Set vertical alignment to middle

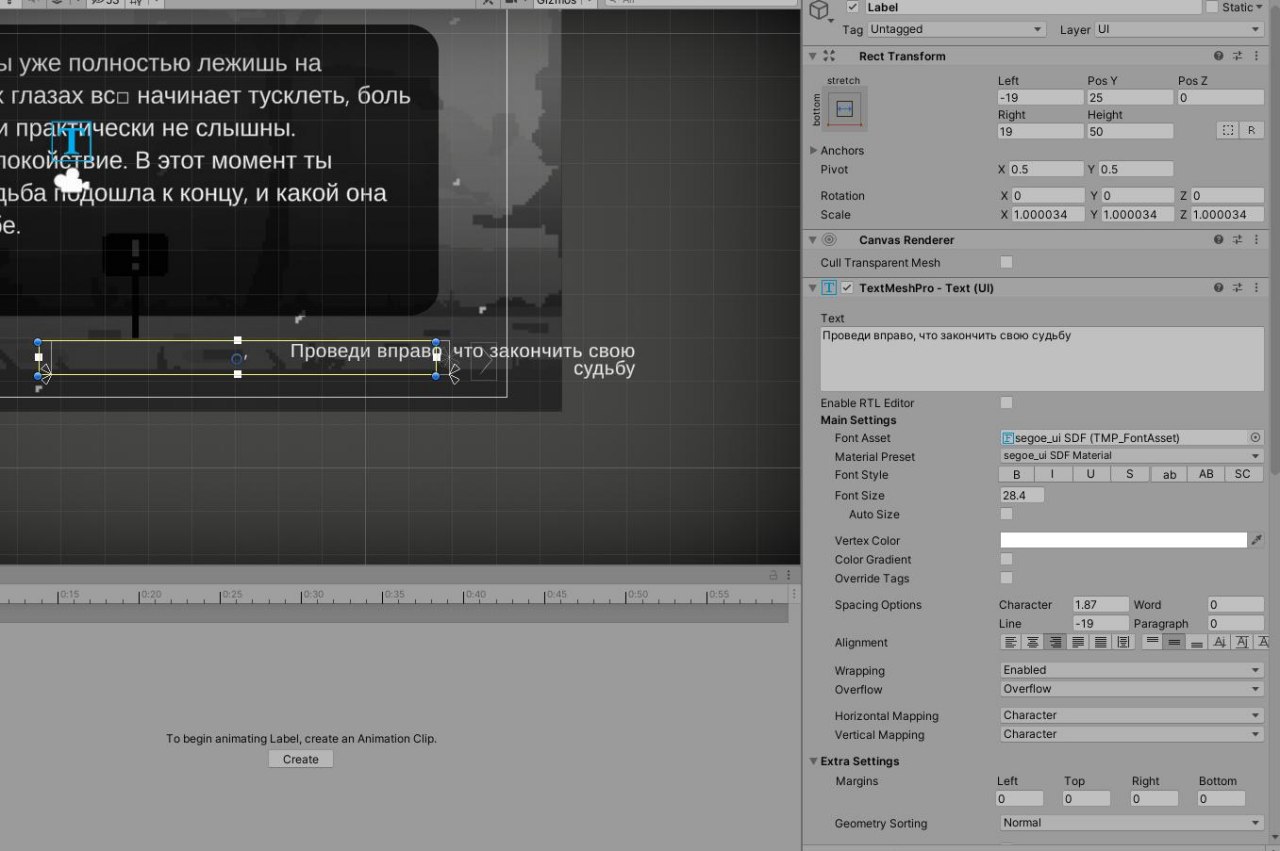coord(1175,642)
